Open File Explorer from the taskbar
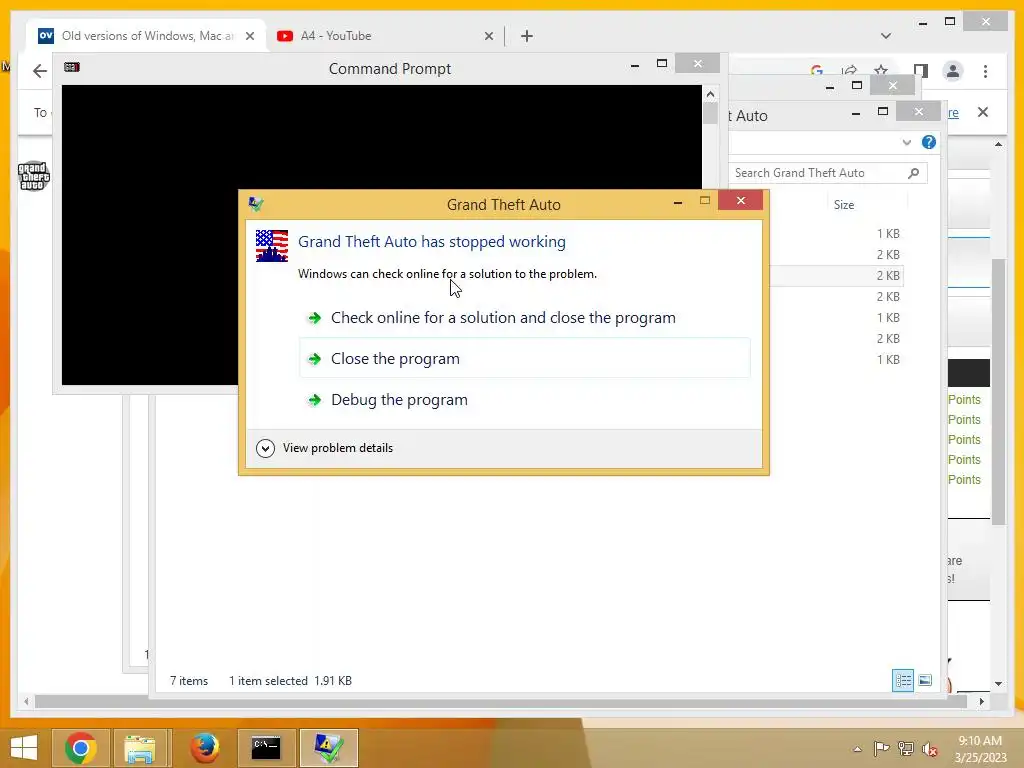Viewport: 1024px width, 768px height. point(140,748)
